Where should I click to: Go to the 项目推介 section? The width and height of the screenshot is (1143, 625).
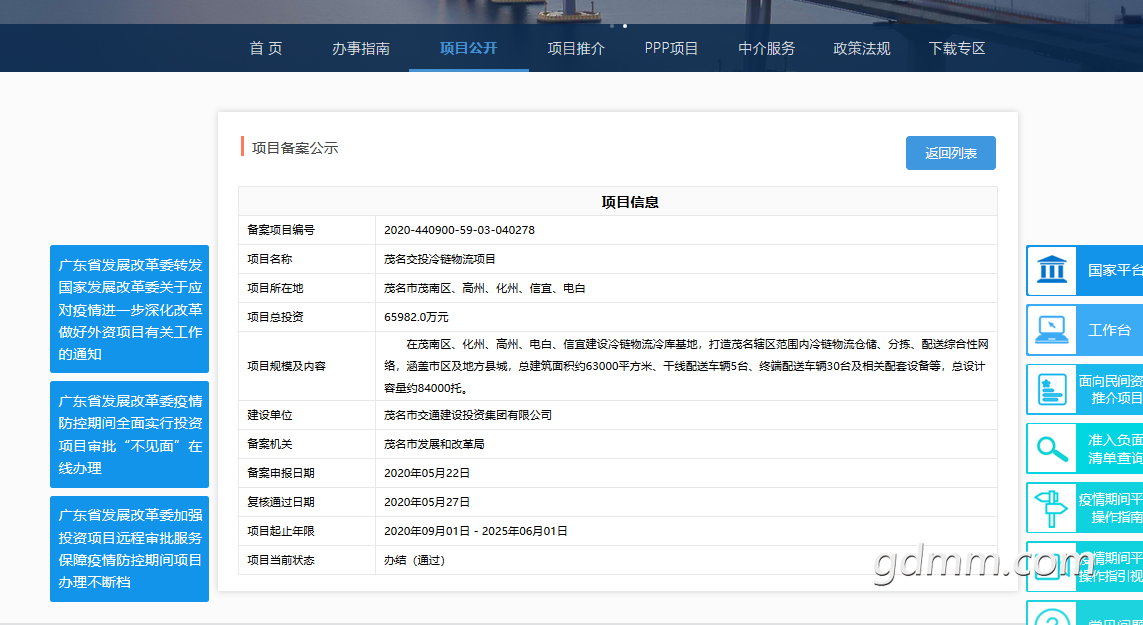(576, 48)
